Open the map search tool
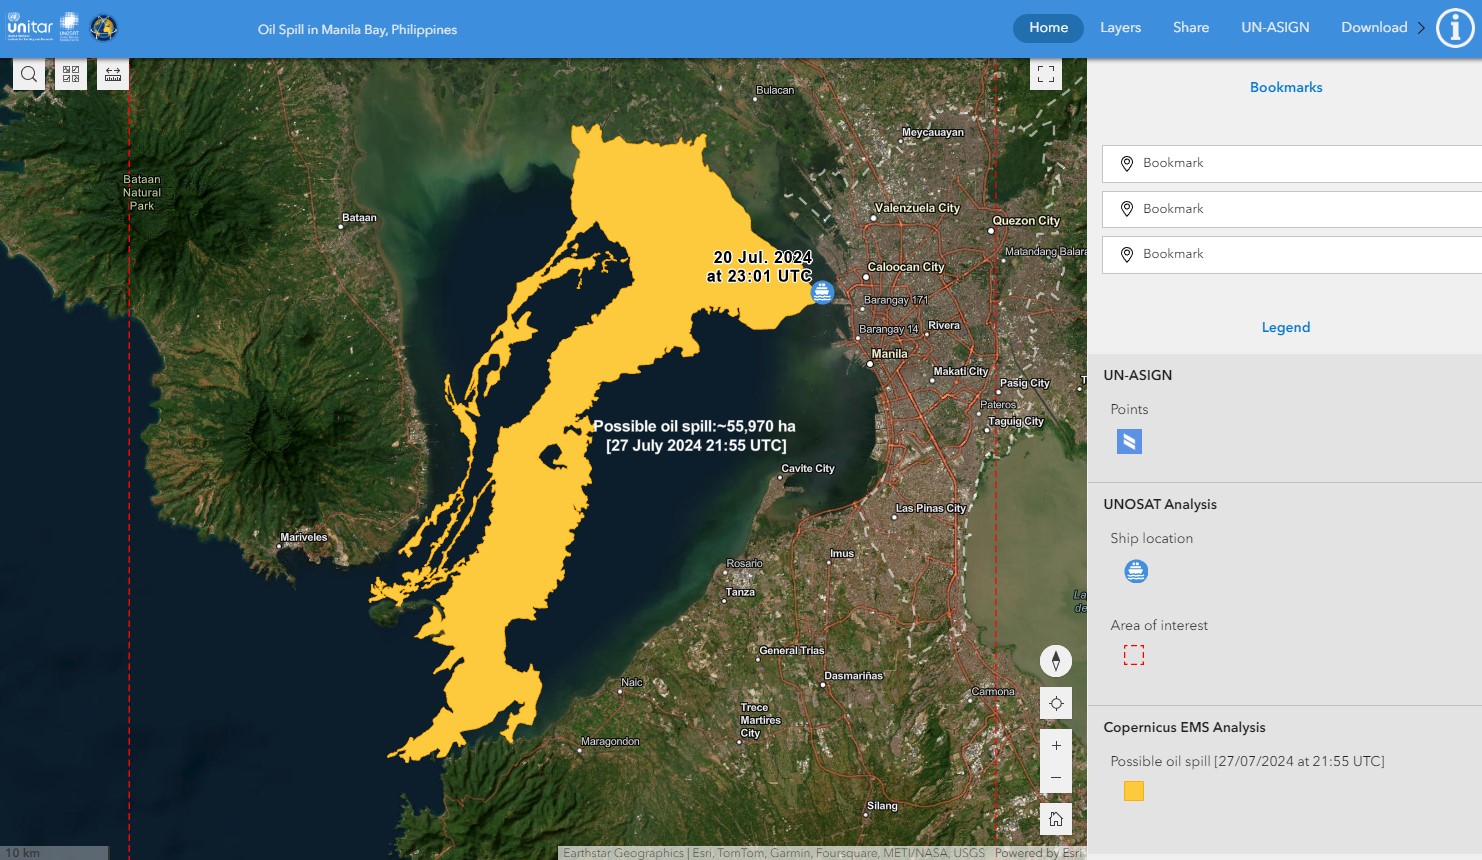 point(29,74)
